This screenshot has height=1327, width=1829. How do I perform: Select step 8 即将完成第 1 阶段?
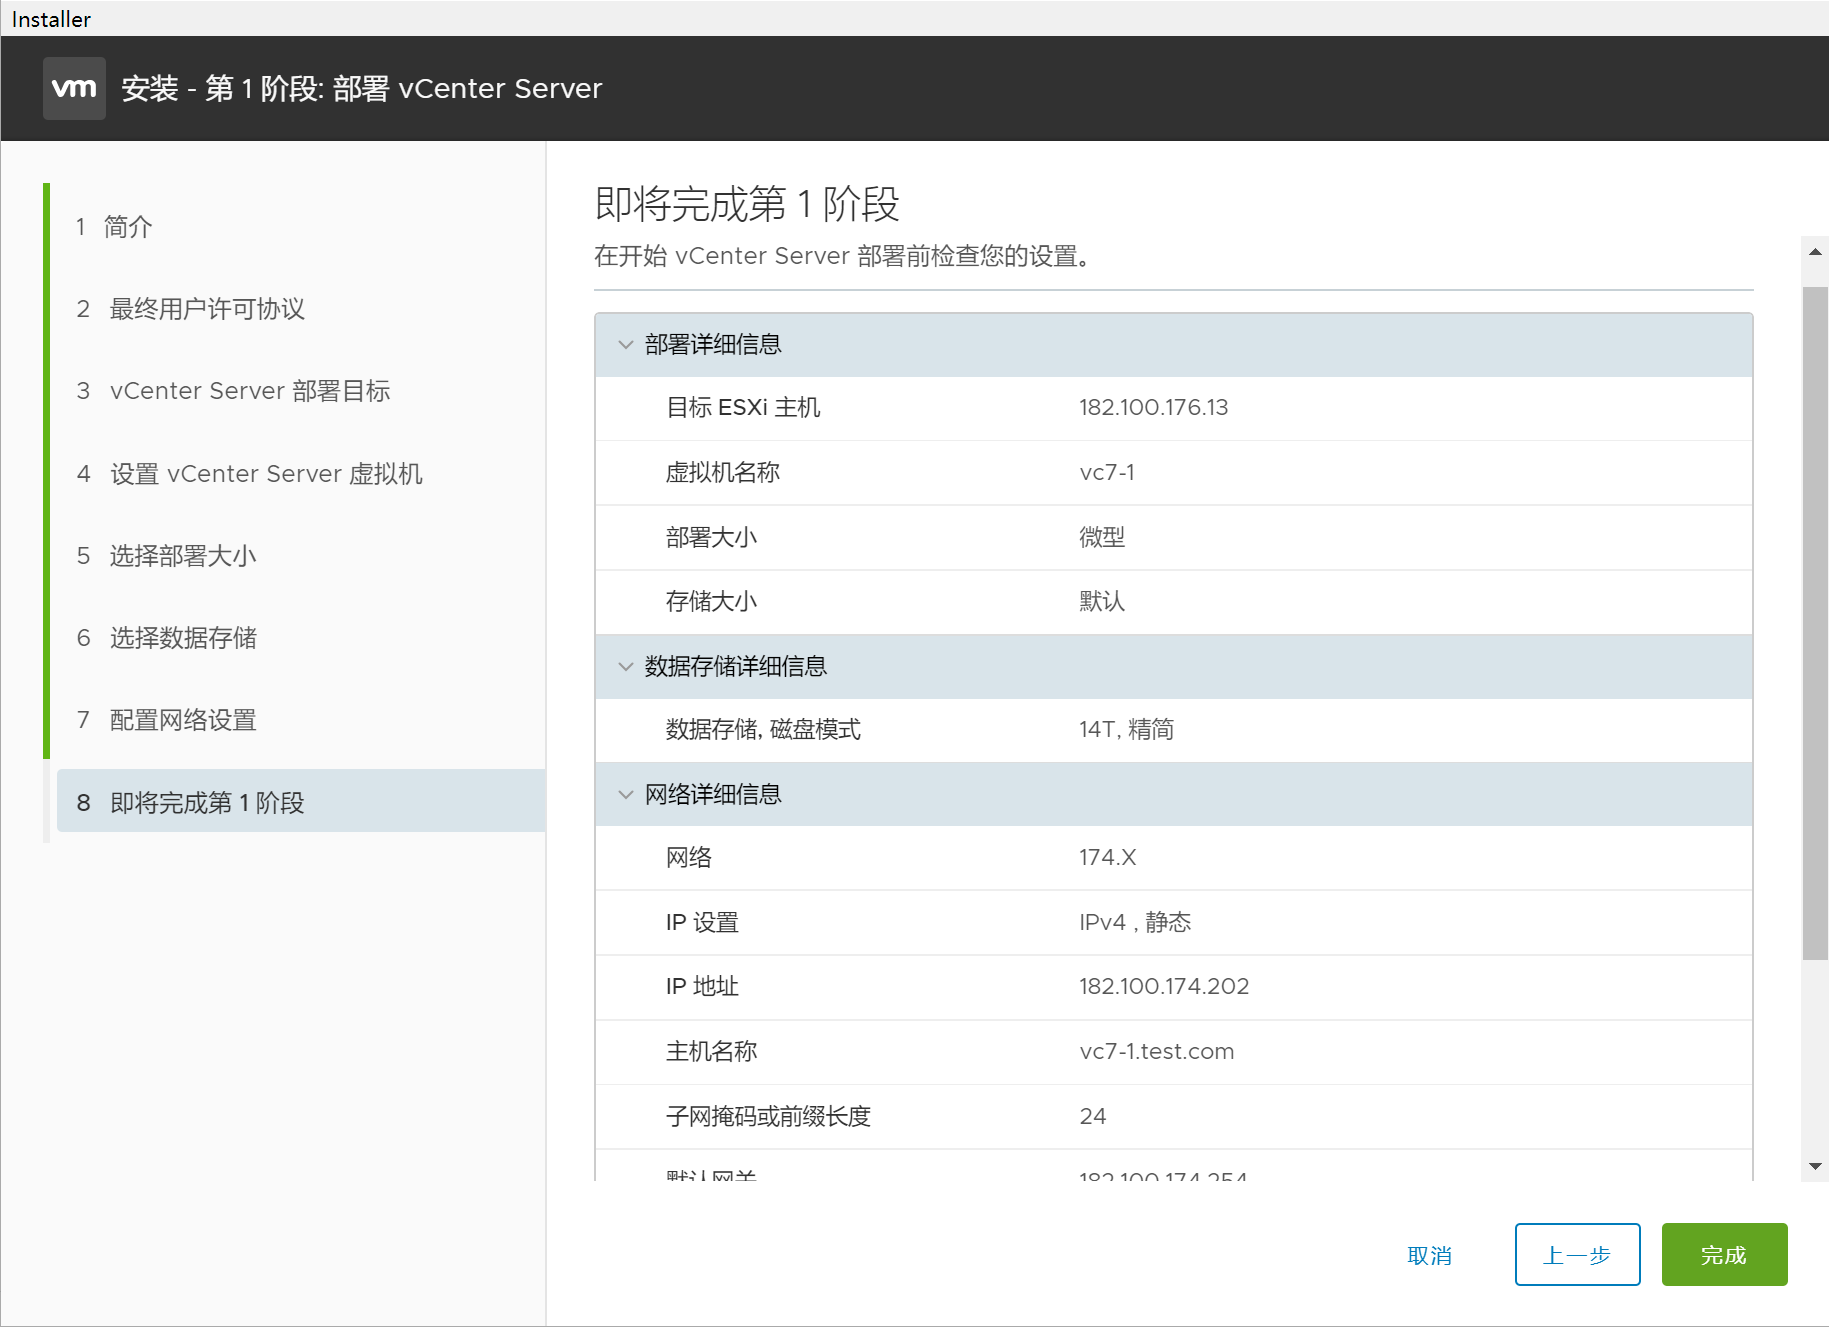pyautogui.click(x=206, y=802)
